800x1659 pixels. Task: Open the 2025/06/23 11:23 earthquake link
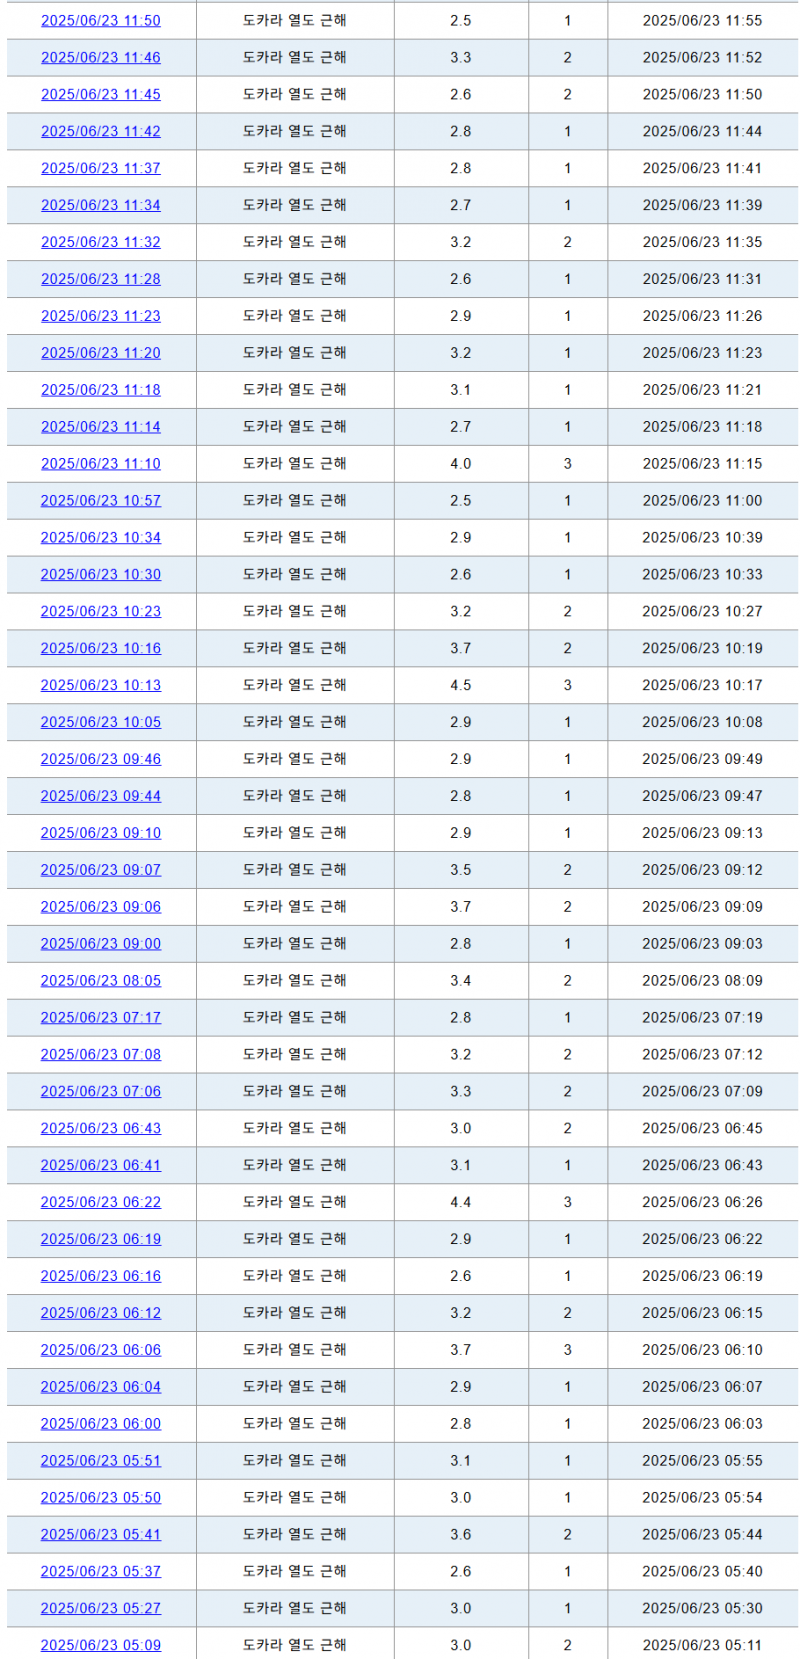tap(101, 317)
